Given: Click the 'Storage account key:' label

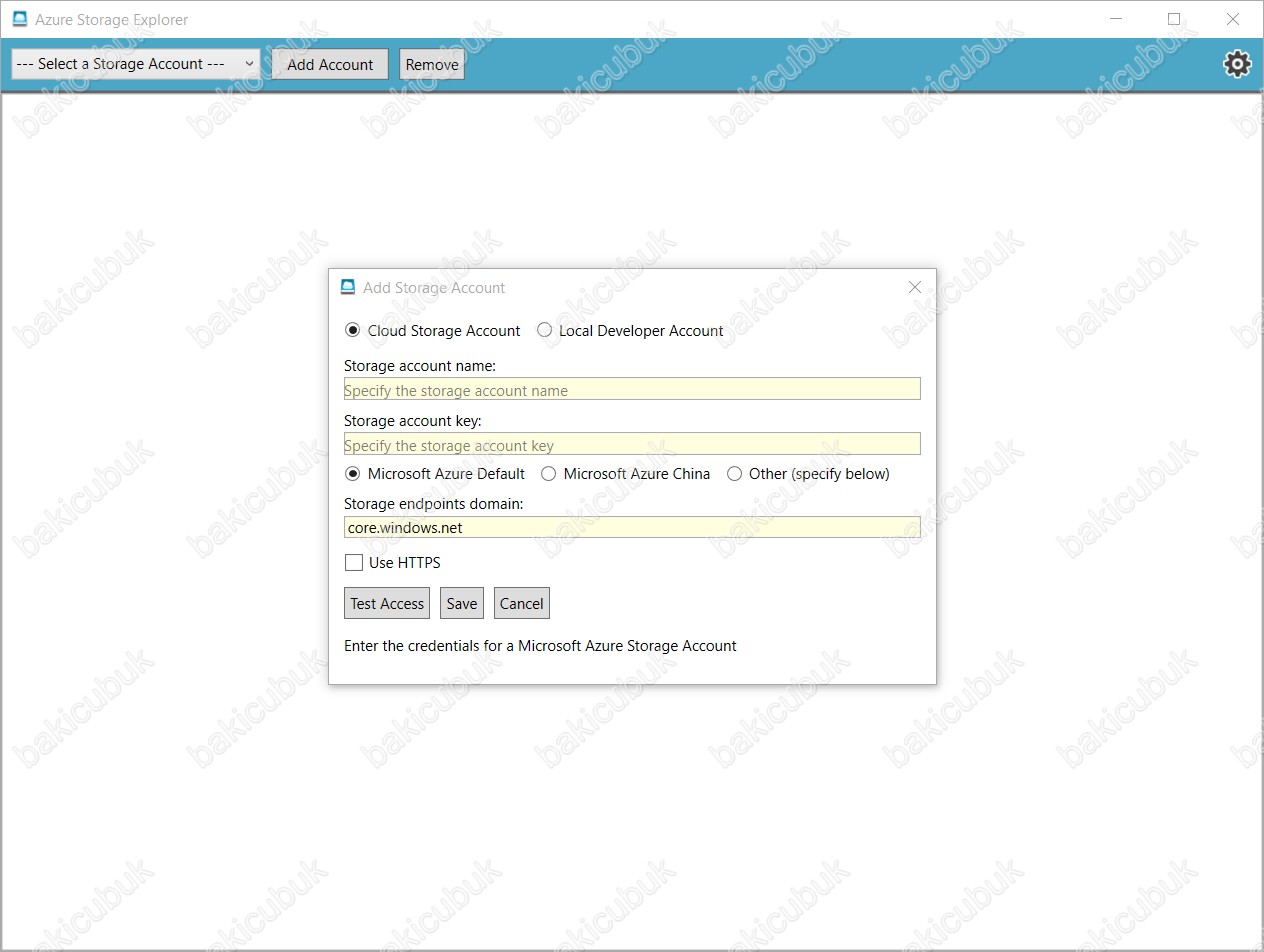Looking at the screenshot, I should (x=413, y=421).
